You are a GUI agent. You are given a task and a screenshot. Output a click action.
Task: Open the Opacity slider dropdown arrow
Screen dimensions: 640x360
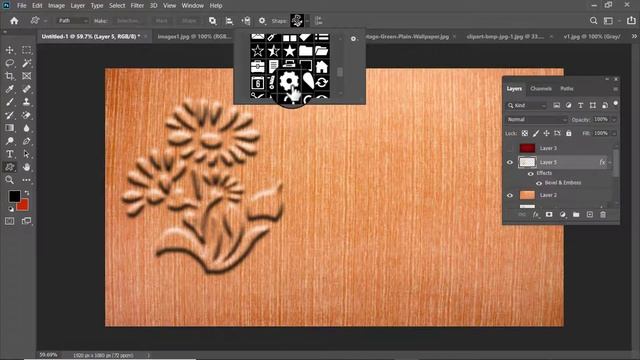pos(614,120)
